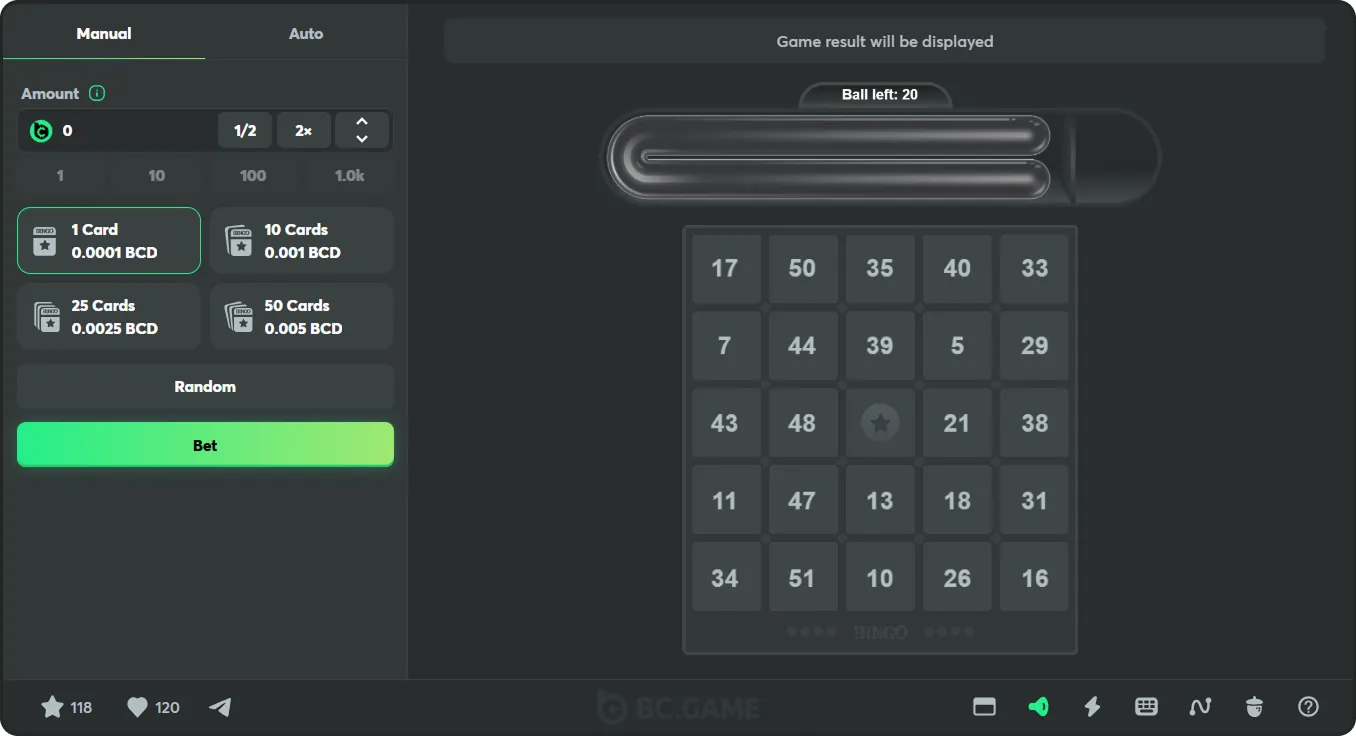Screen dimensions: 1356x736
Task: Select the 10 Cards option
Action: pyautogui.click(x=302, y=241)
